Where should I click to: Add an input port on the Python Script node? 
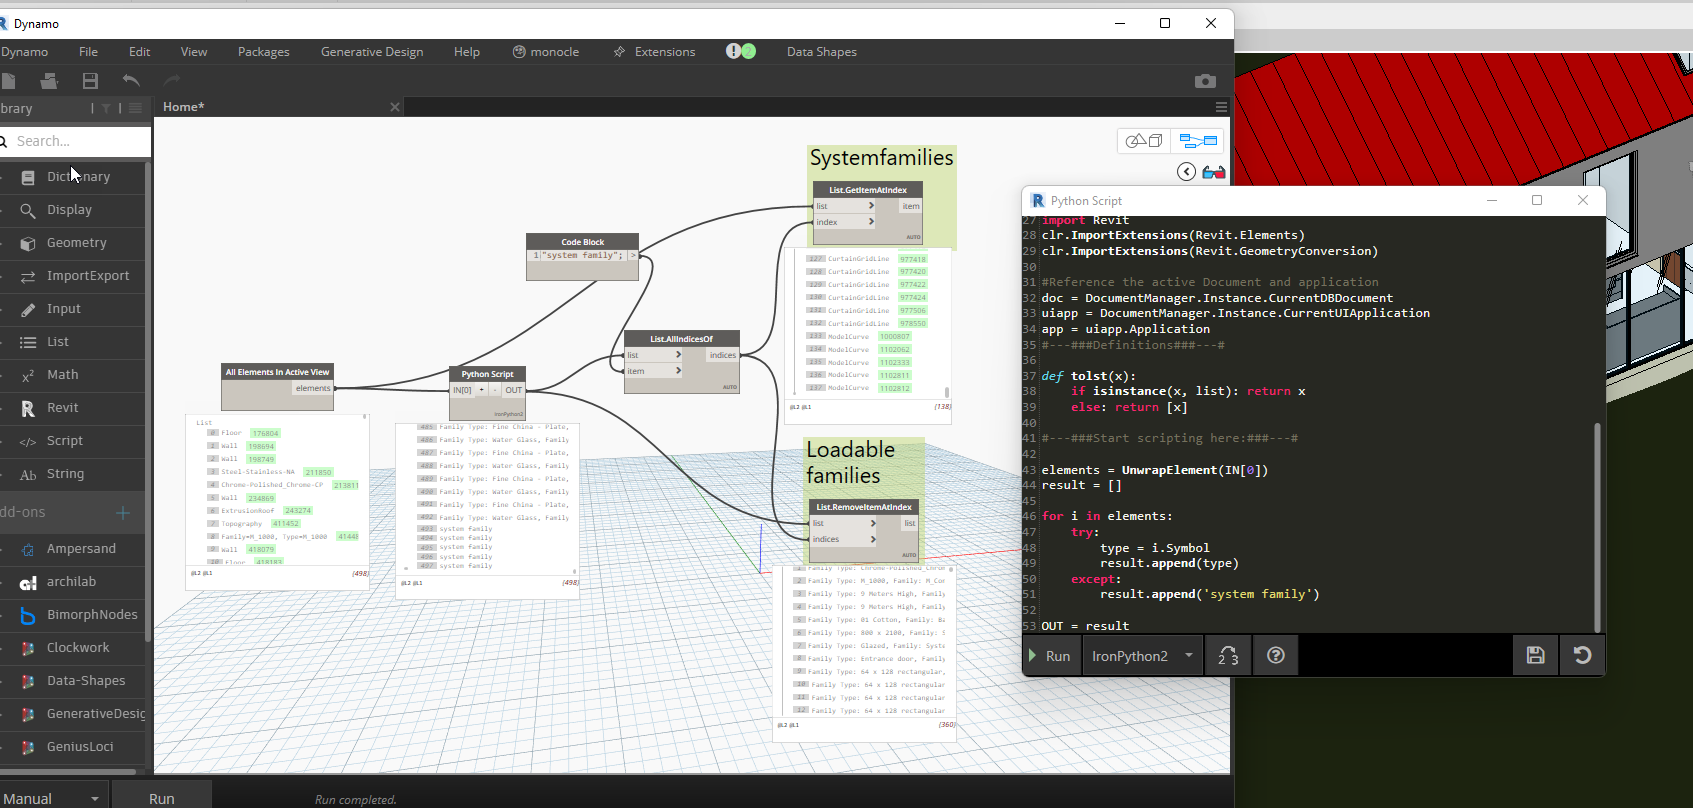pyautogui.click(x=482, y=390)
